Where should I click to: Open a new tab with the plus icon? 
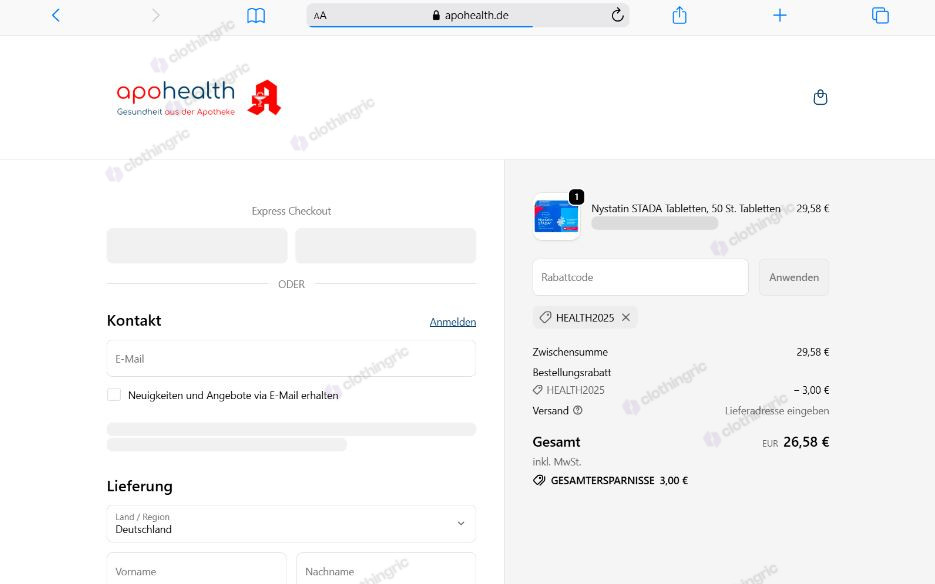click(x=779, y=15)
